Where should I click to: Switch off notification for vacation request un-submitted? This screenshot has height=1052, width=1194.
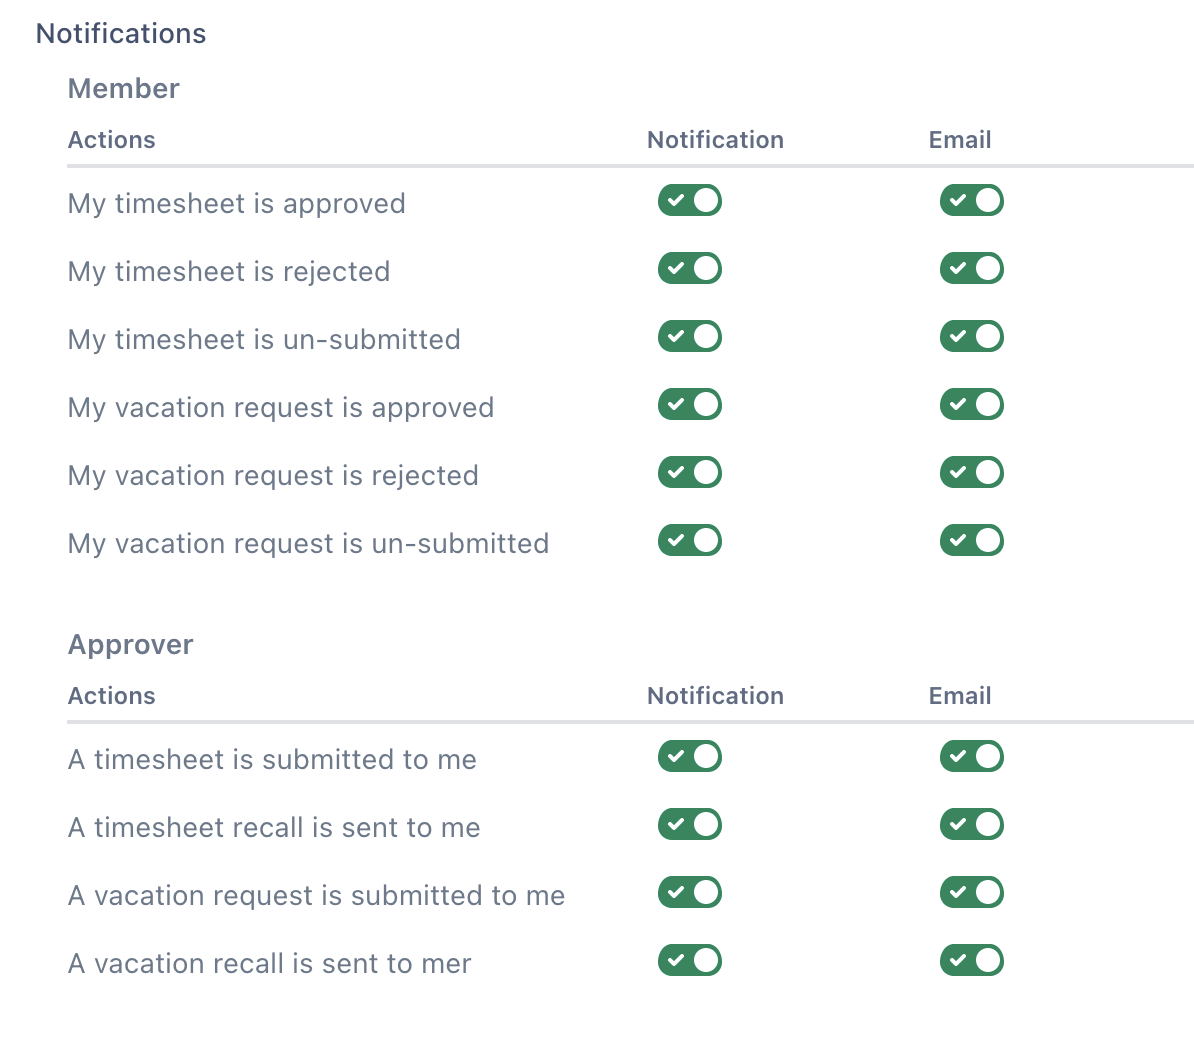tap(689, 541)
